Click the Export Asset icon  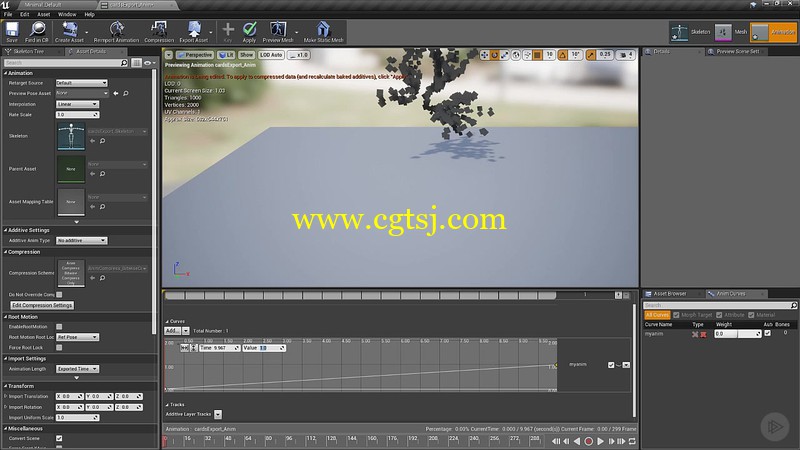pyautogui.click(x=194, y=32)
